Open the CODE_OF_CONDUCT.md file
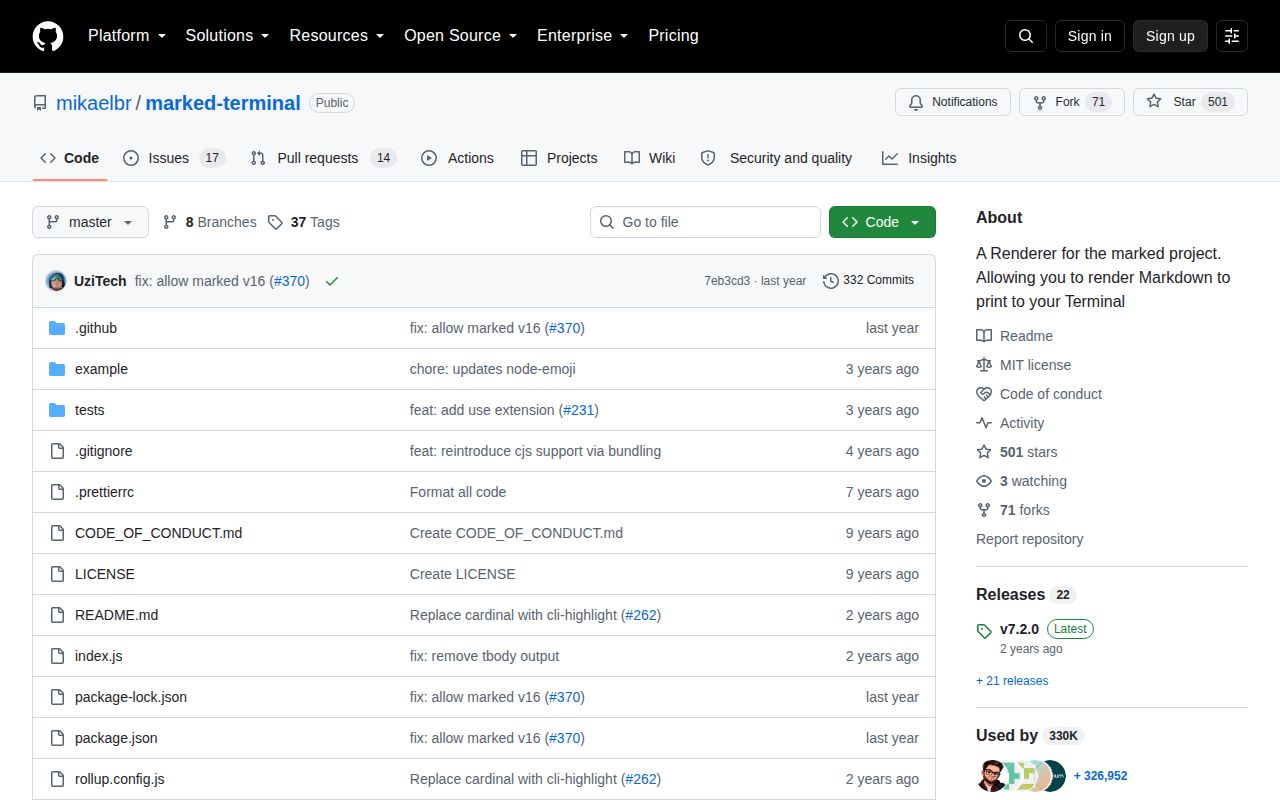1280x800 pixels. (158, 533)
